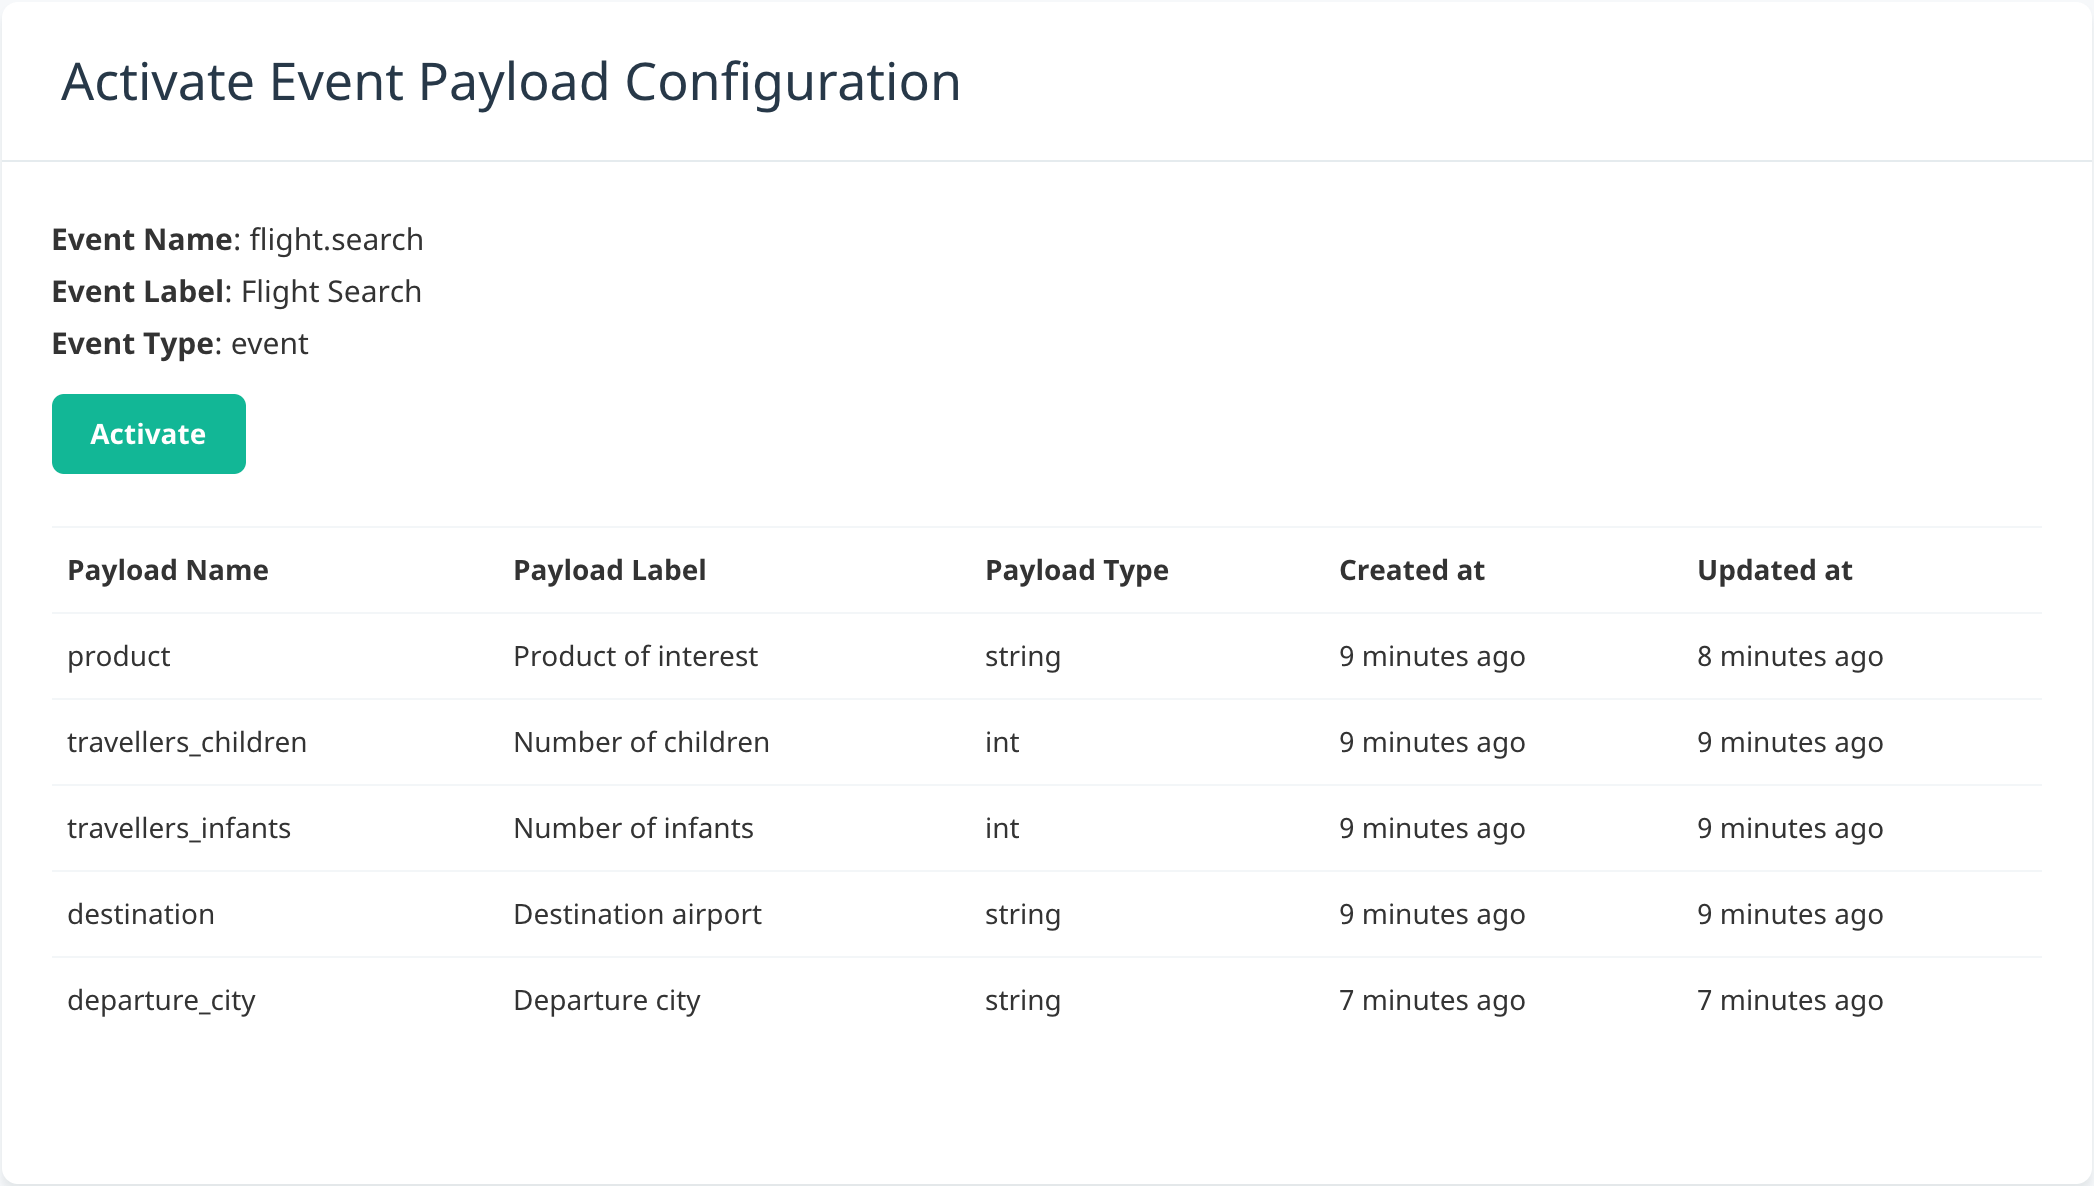Click the Number of children label
Viewport: 2094px width, 1186px height.
coord(642,742)
